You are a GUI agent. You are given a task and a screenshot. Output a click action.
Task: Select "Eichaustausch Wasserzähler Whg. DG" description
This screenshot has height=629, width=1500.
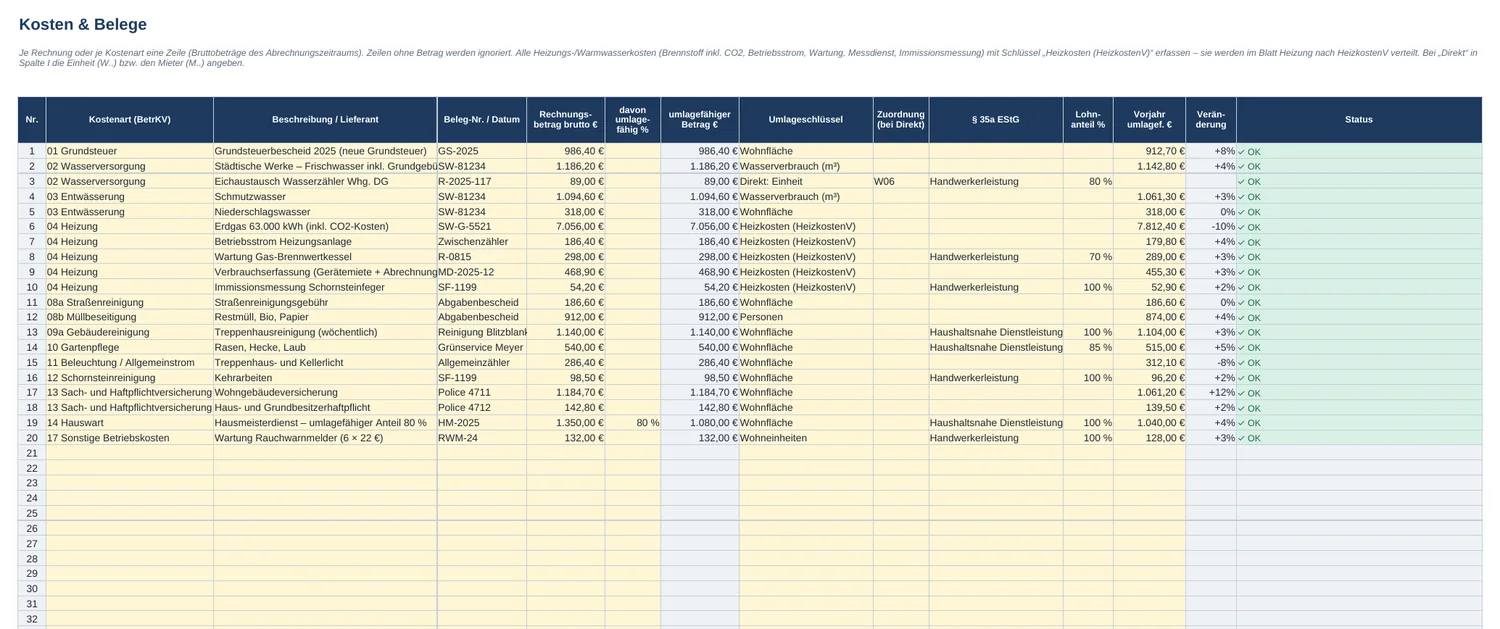point(325,182)
